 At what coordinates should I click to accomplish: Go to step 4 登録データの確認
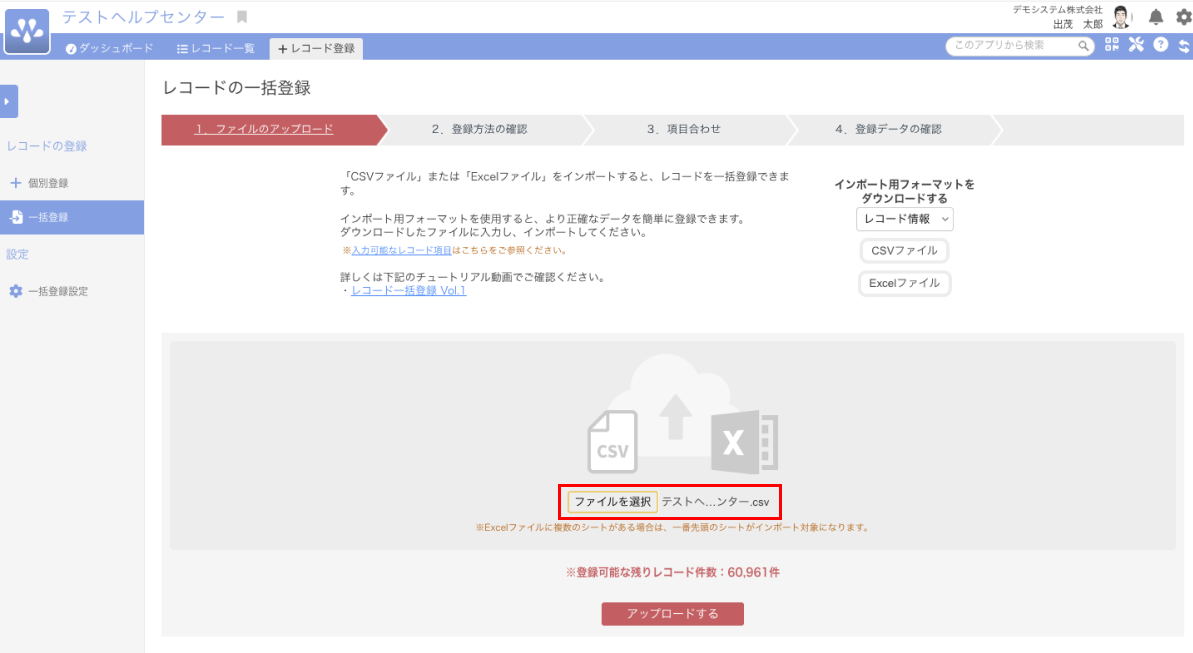tap(888, 129)
